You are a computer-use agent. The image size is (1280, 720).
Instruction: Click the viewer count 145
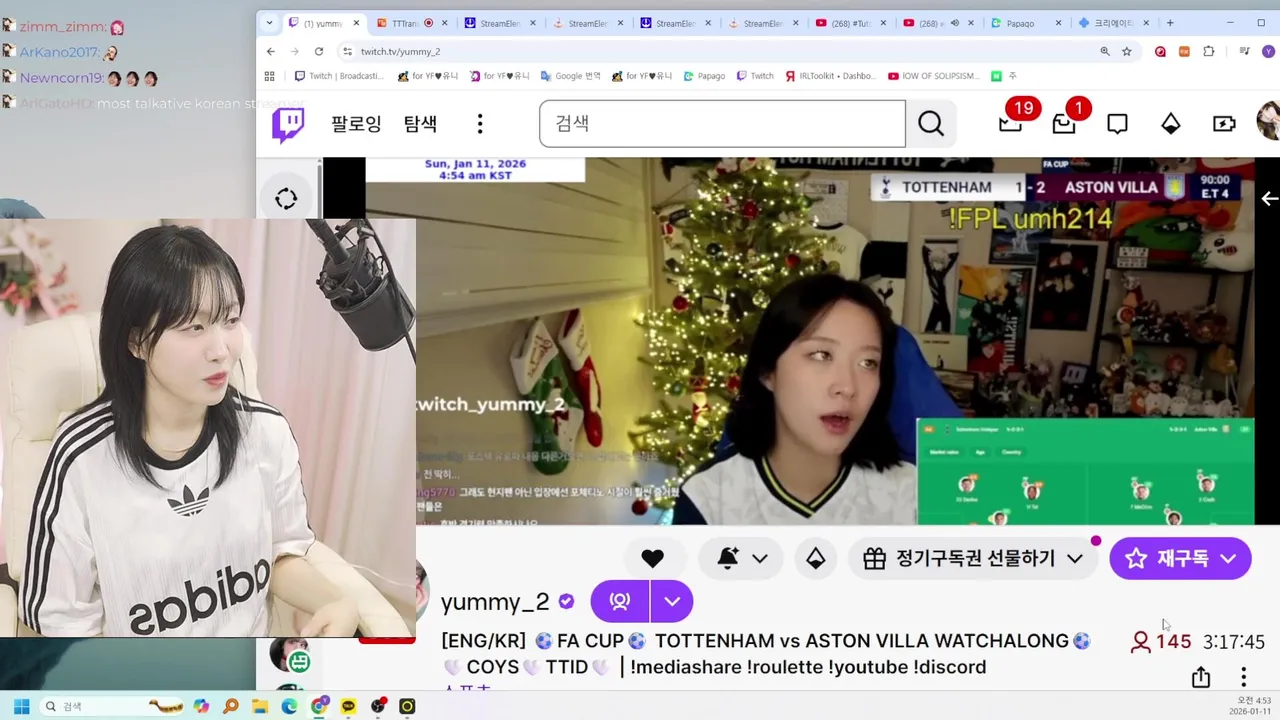pos(1161,642)
